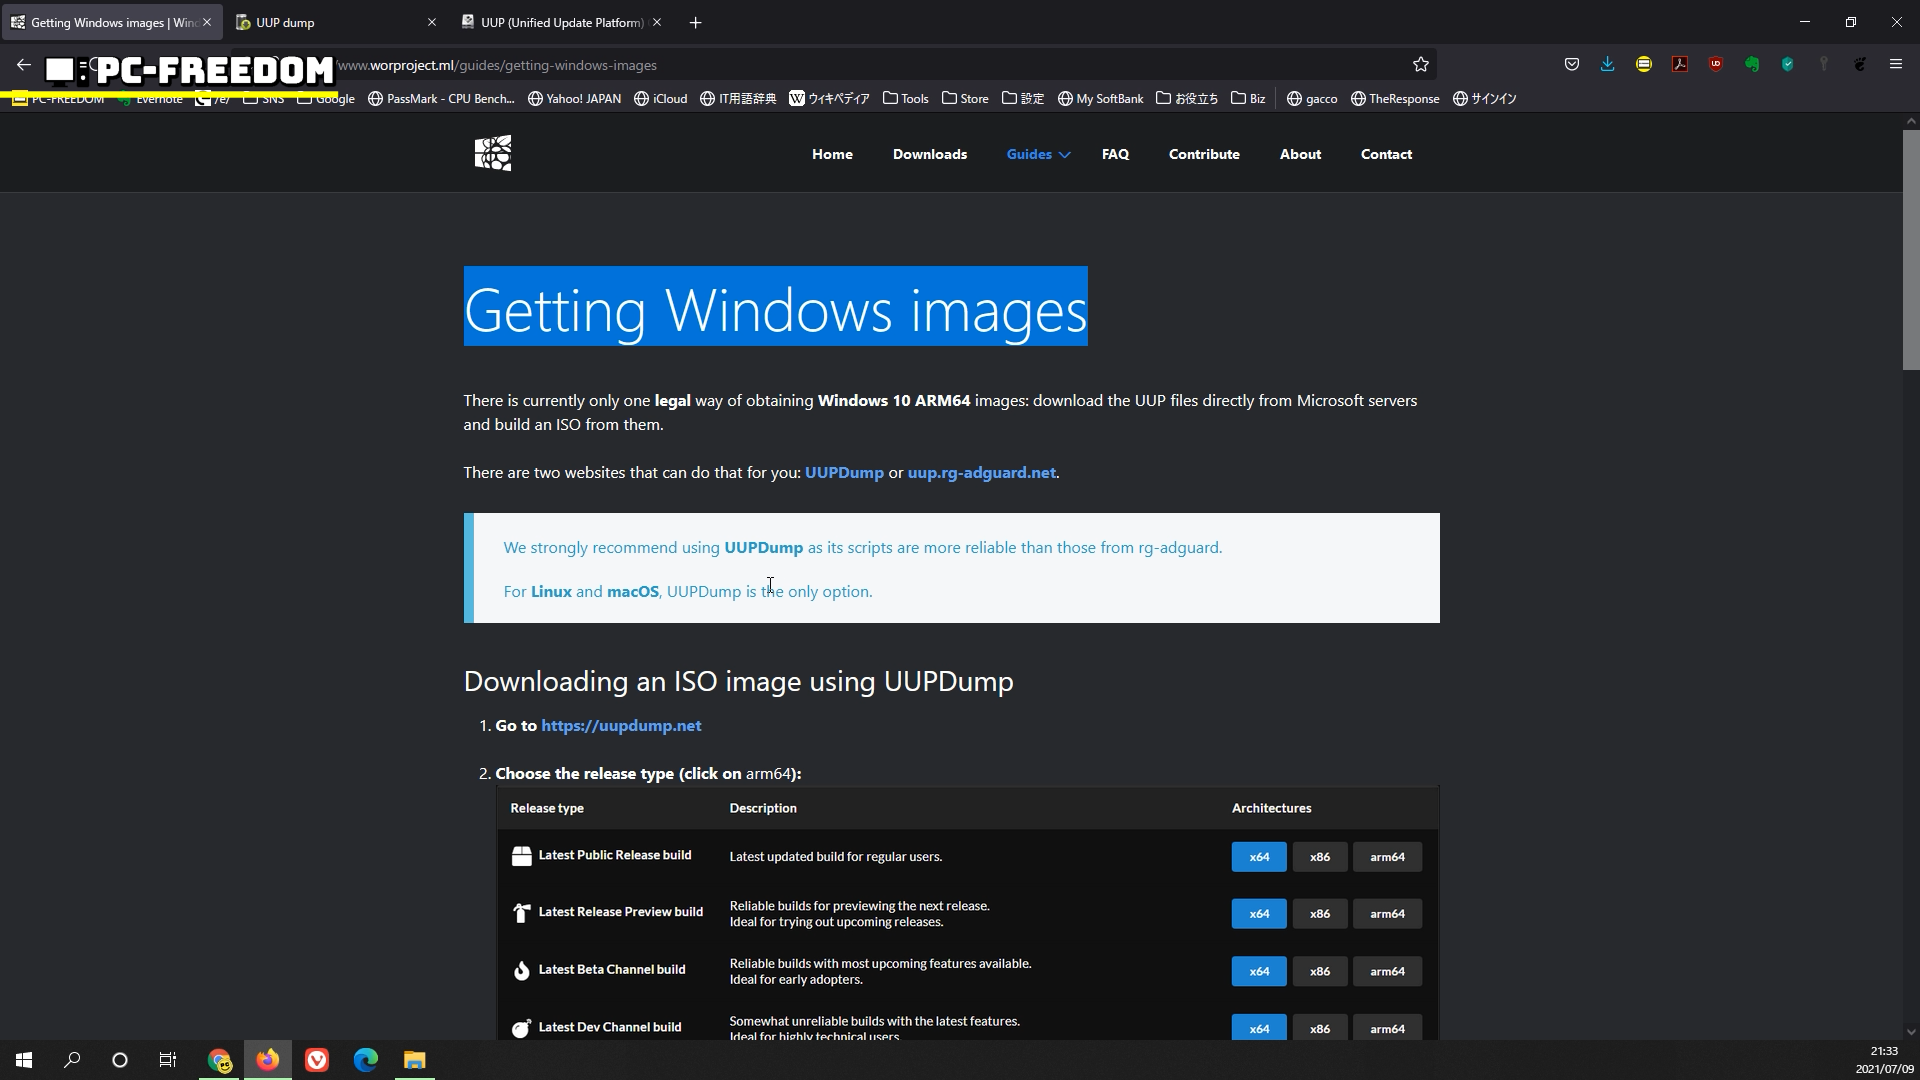
Task: Switch to the UUP dump tab
Action: tap(330, 22)
